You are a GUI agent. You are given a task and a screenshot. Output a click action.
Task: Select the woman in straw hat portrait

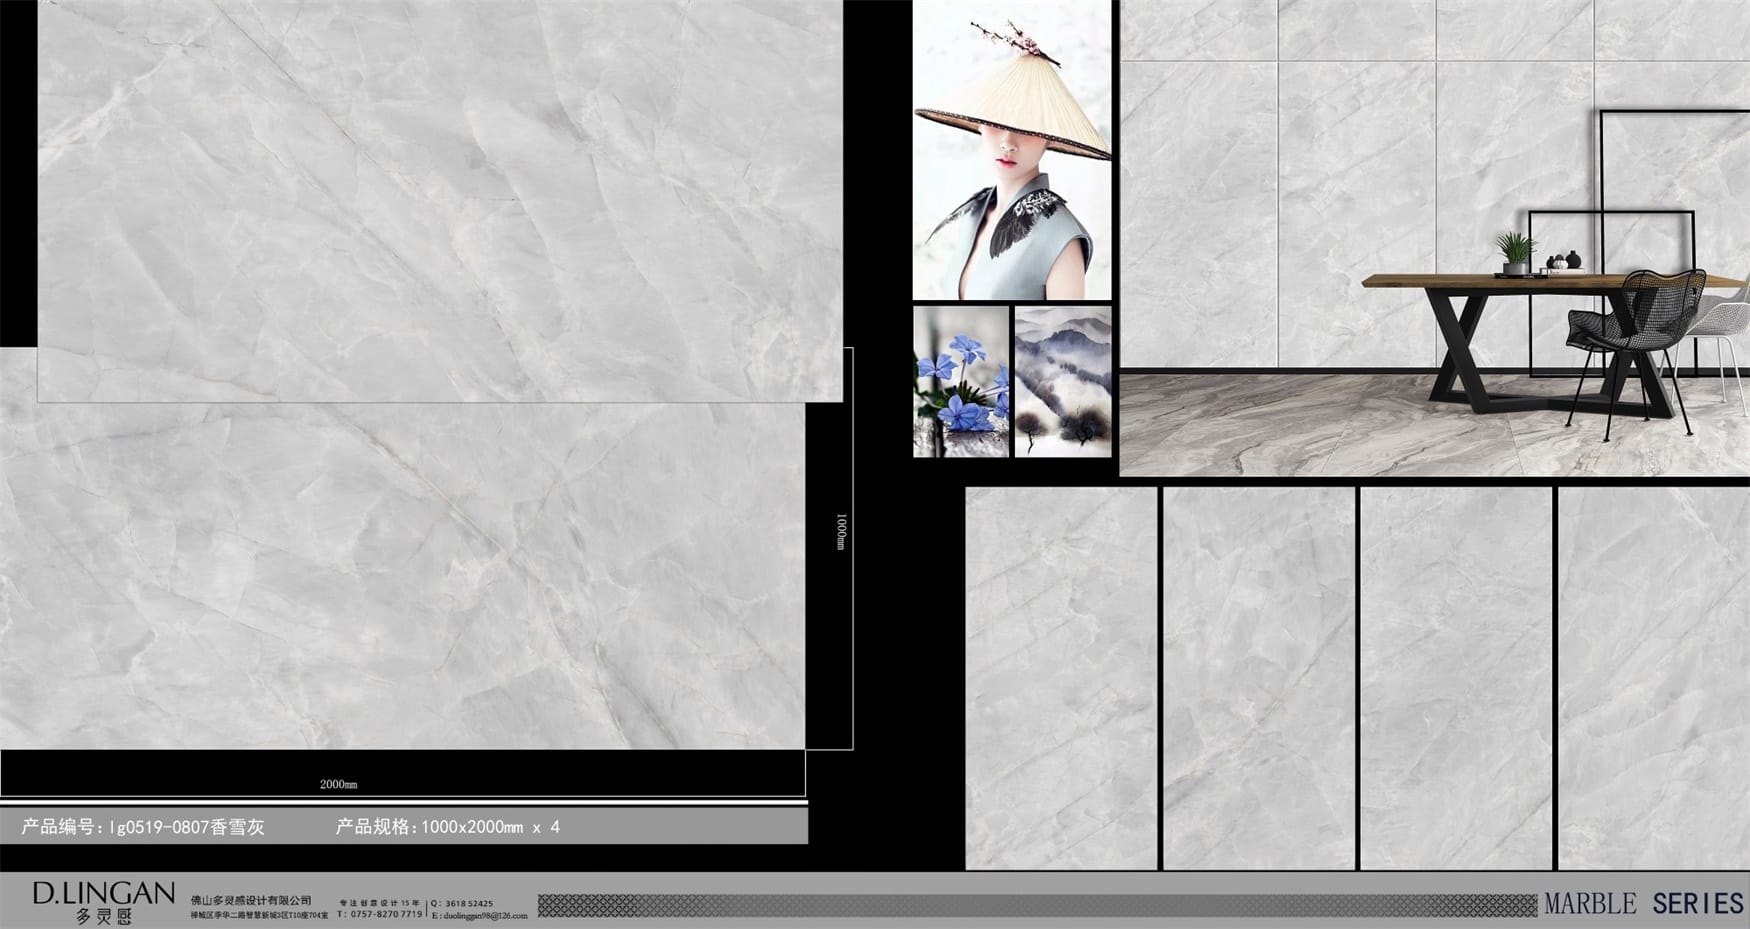coord(1012,150)
